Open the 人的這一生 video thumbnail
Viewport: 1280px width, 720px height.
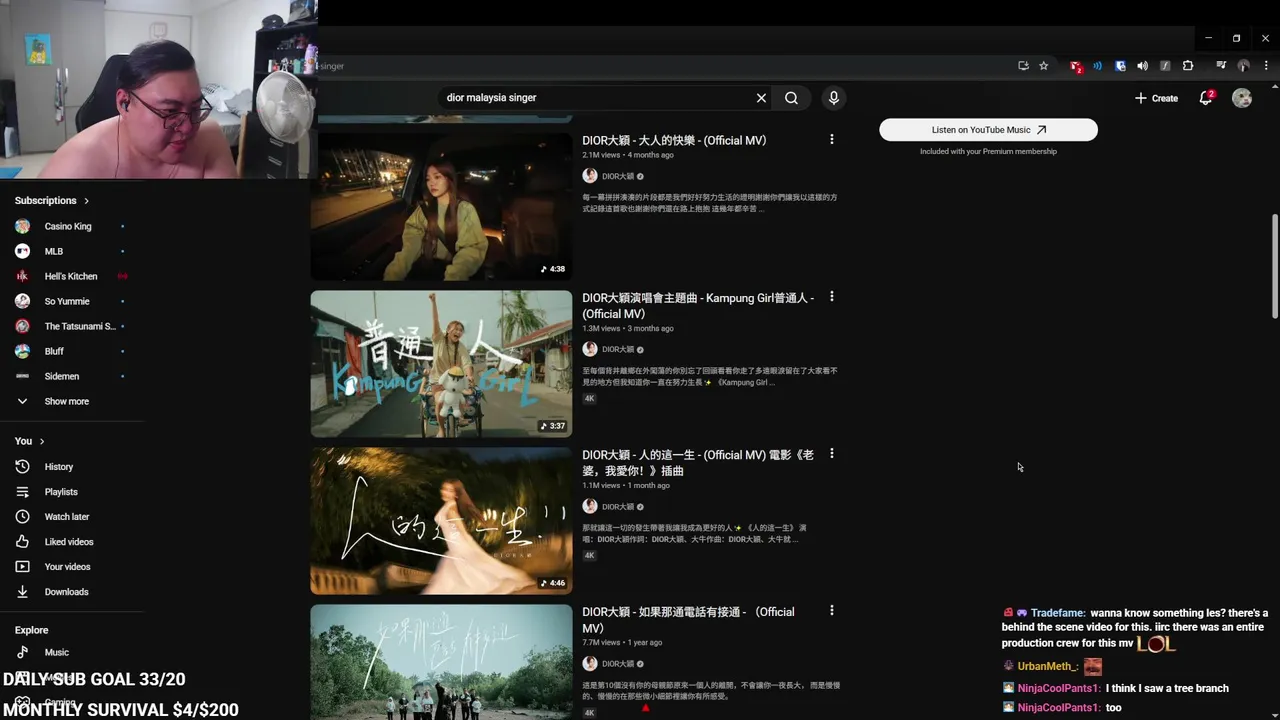tap(441, 521)
